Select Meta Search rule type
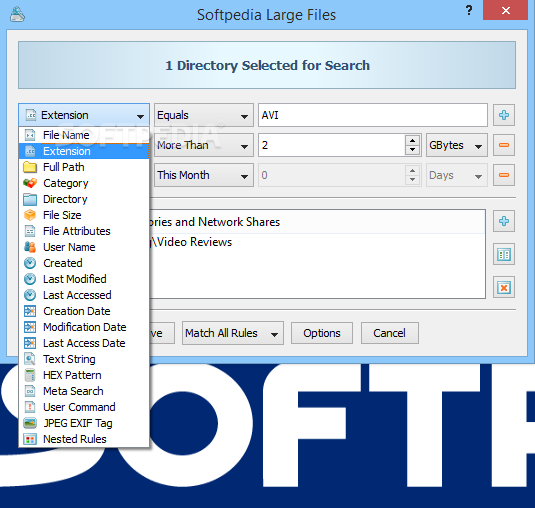The image size is (535, 508). click(x=84, y=391)
